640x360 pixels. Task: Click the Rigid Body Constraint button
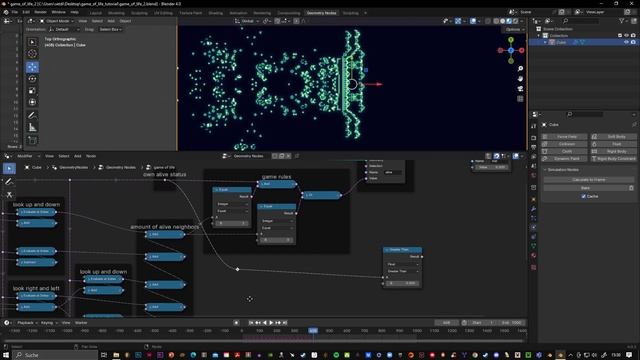613,158
